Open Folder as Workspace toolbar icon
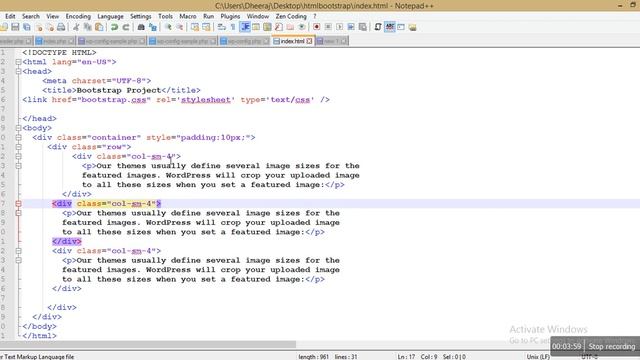The width and height of the screenshot is (640, 360). click(x=290, y=27)
